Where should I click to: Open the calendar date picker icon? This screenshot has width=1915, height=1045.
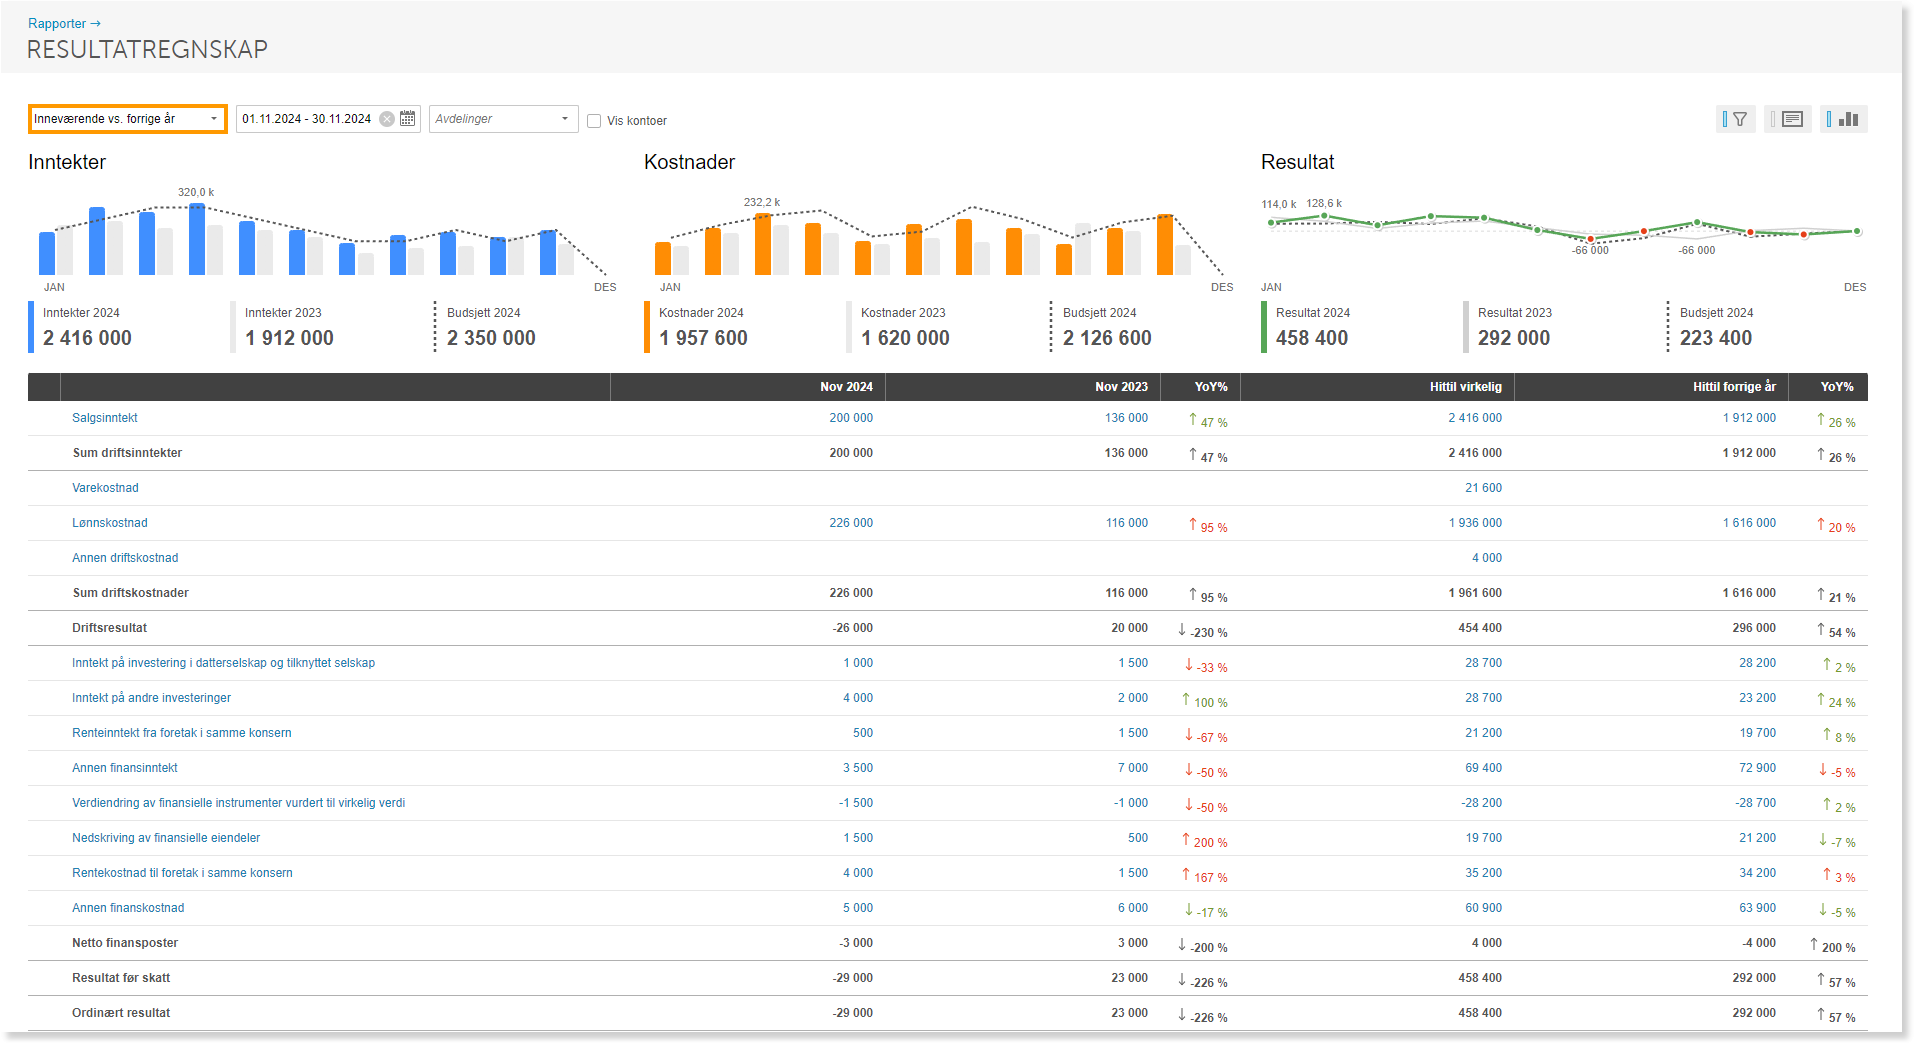click(x=408, y=118)
